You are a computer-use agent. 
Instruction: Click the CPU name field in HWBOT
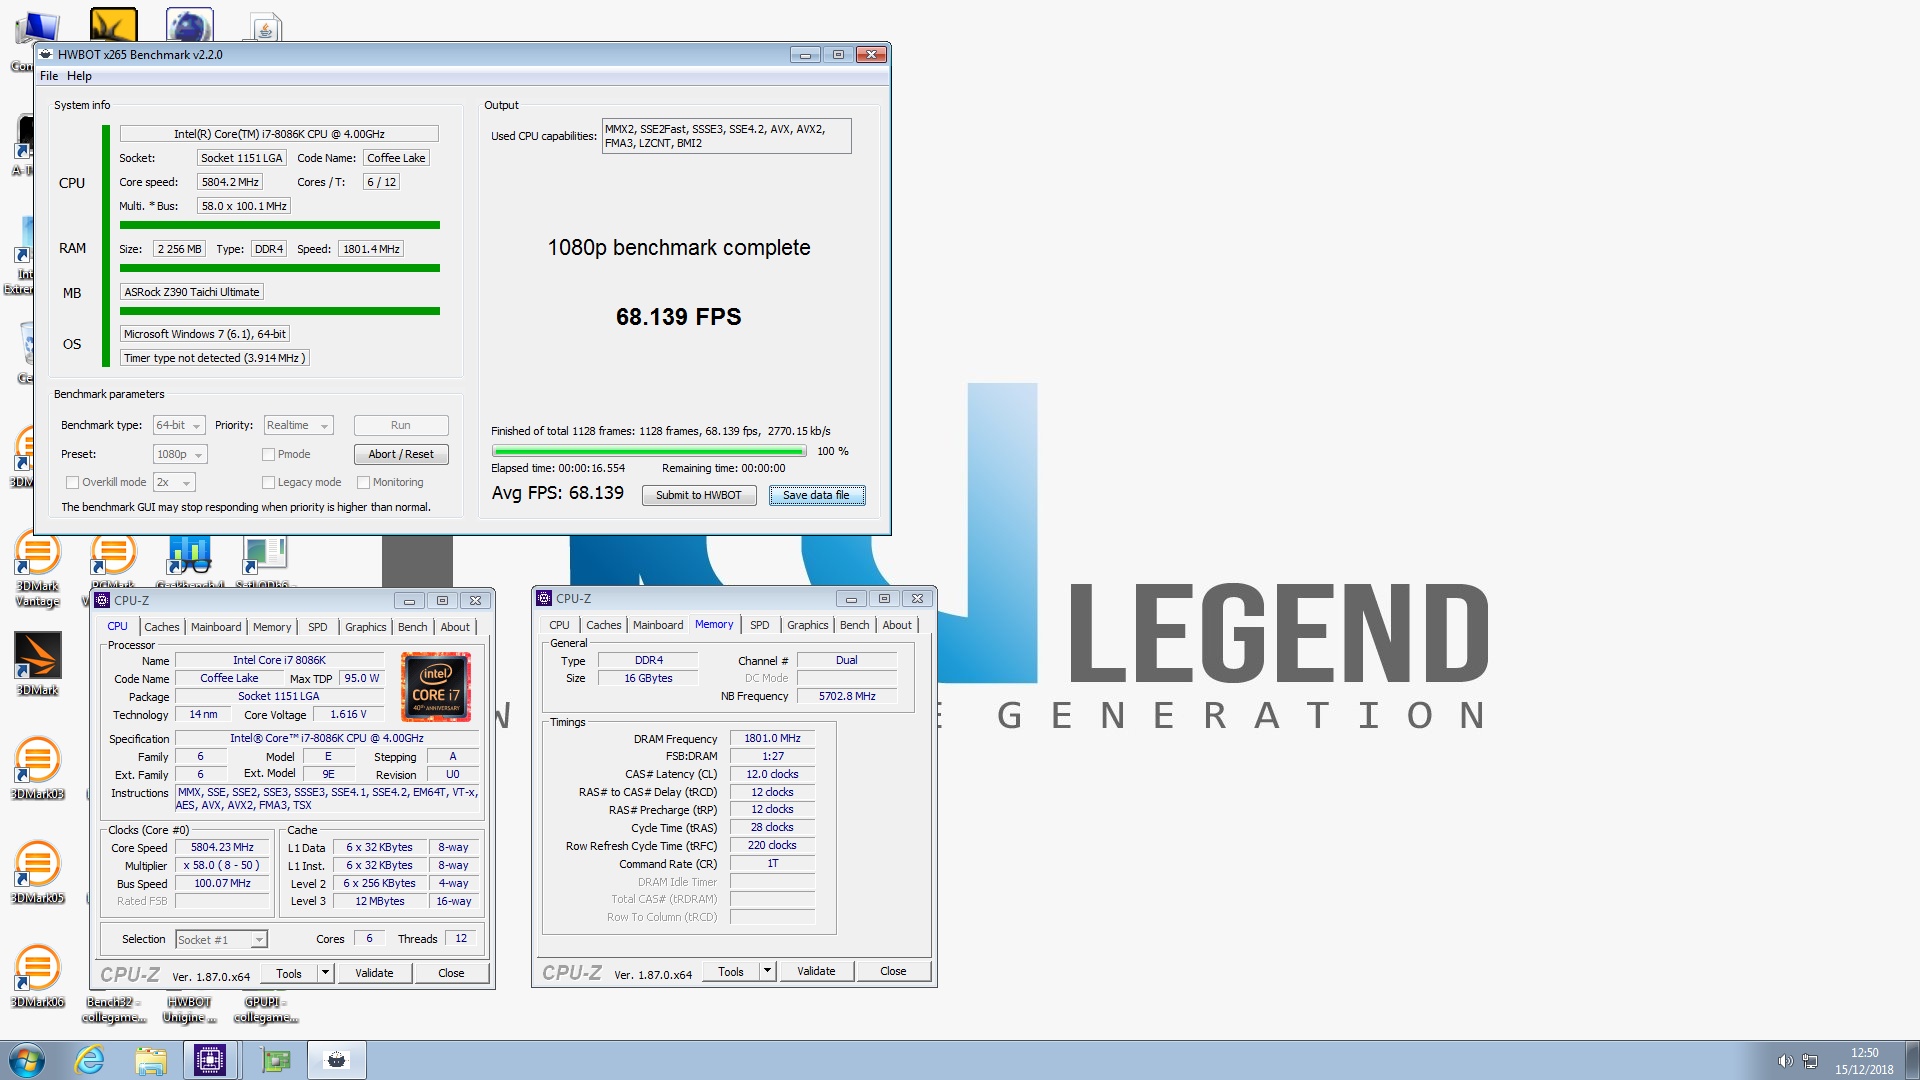[x=279, y=134]
